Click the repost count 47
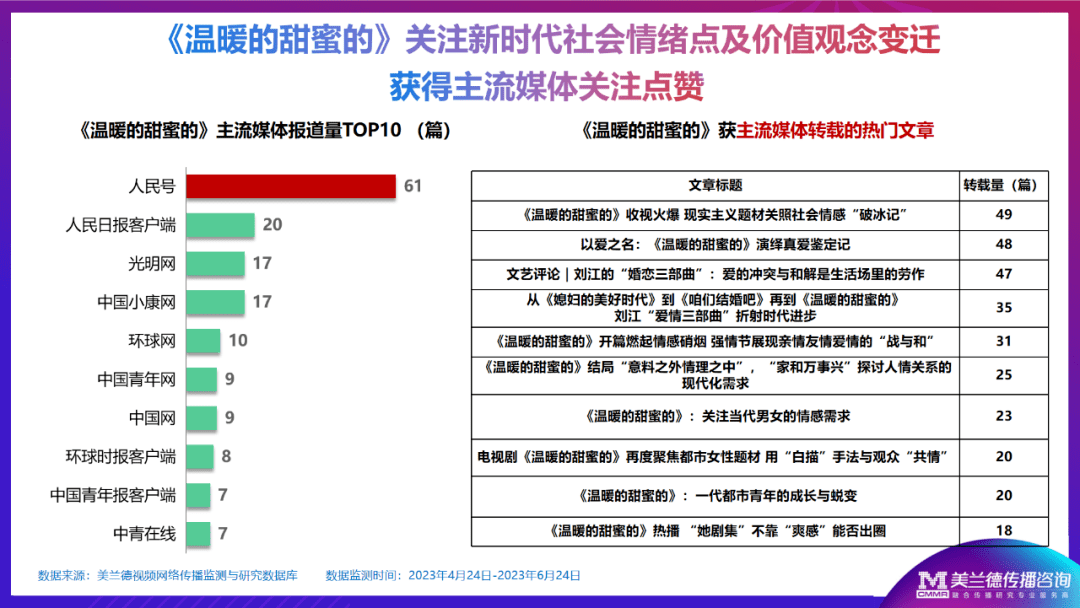 coord(1004,273)
